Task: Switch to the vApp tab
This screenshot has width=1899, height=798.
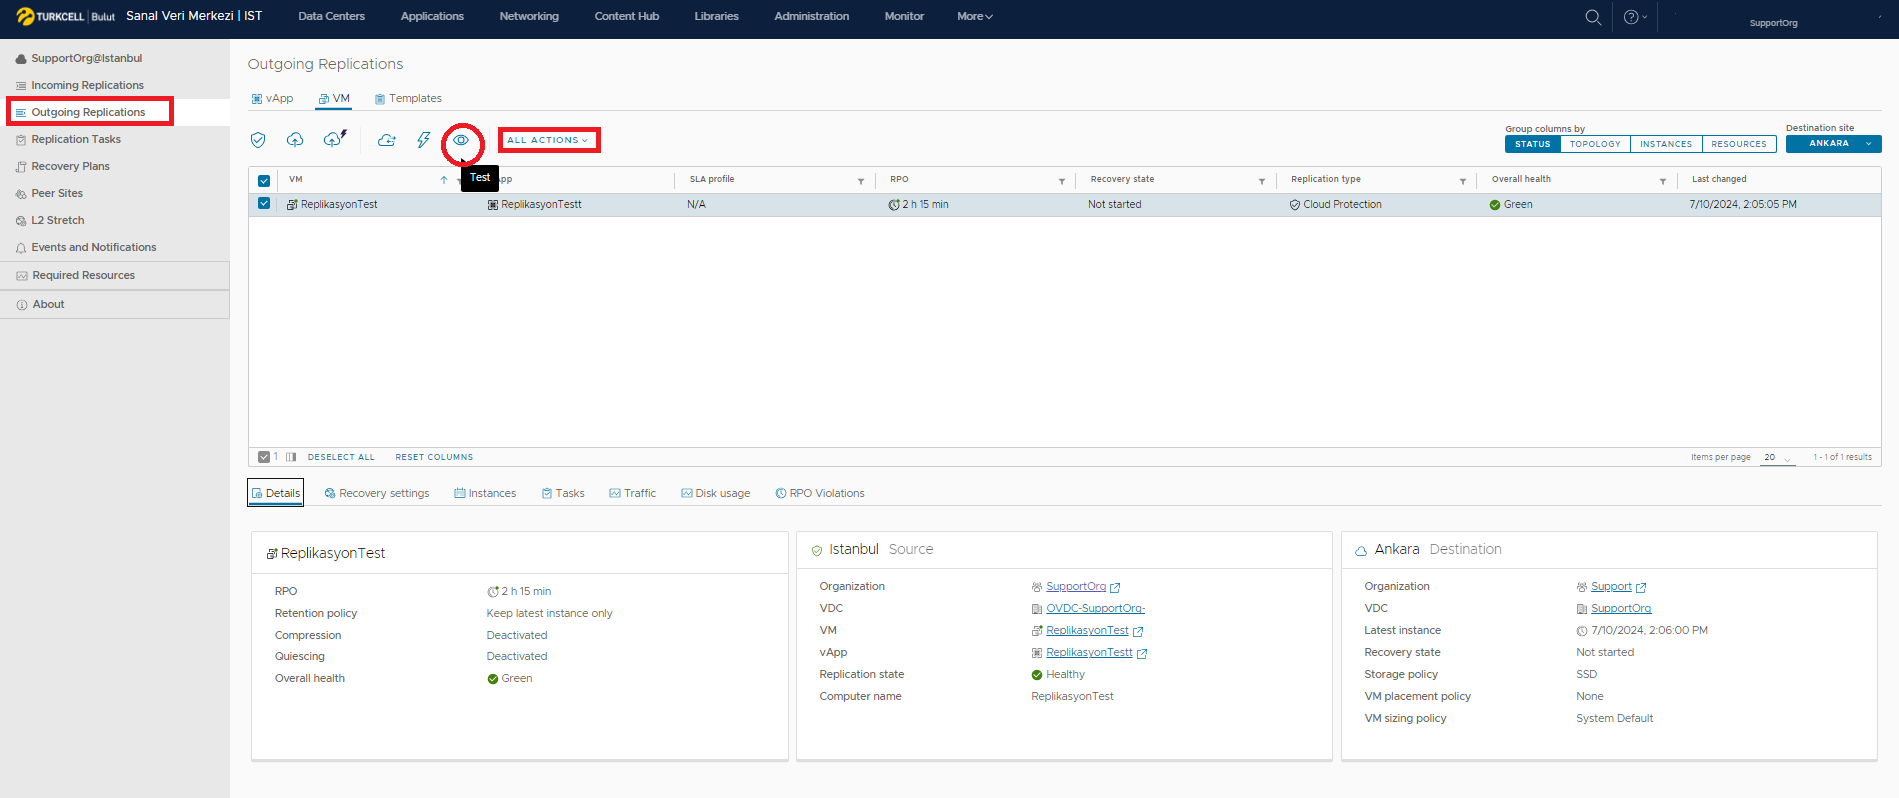Action: tap(272, 98)
